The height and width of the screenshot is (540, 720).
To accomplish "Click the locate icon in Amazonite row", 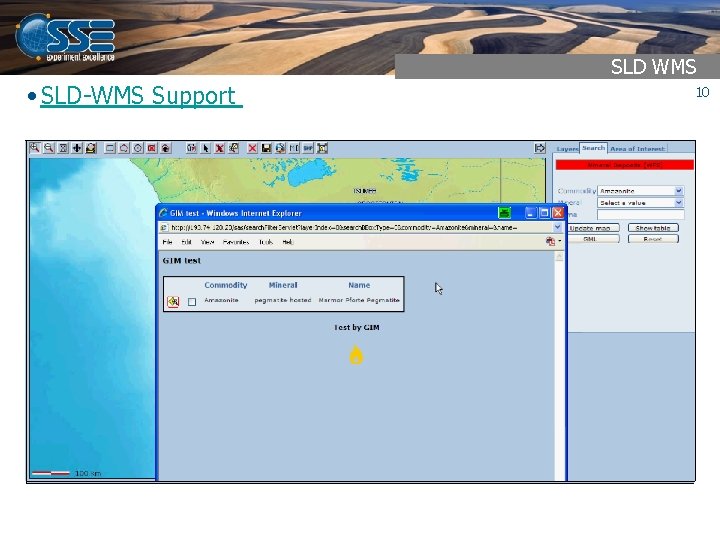I will (173, 302).
